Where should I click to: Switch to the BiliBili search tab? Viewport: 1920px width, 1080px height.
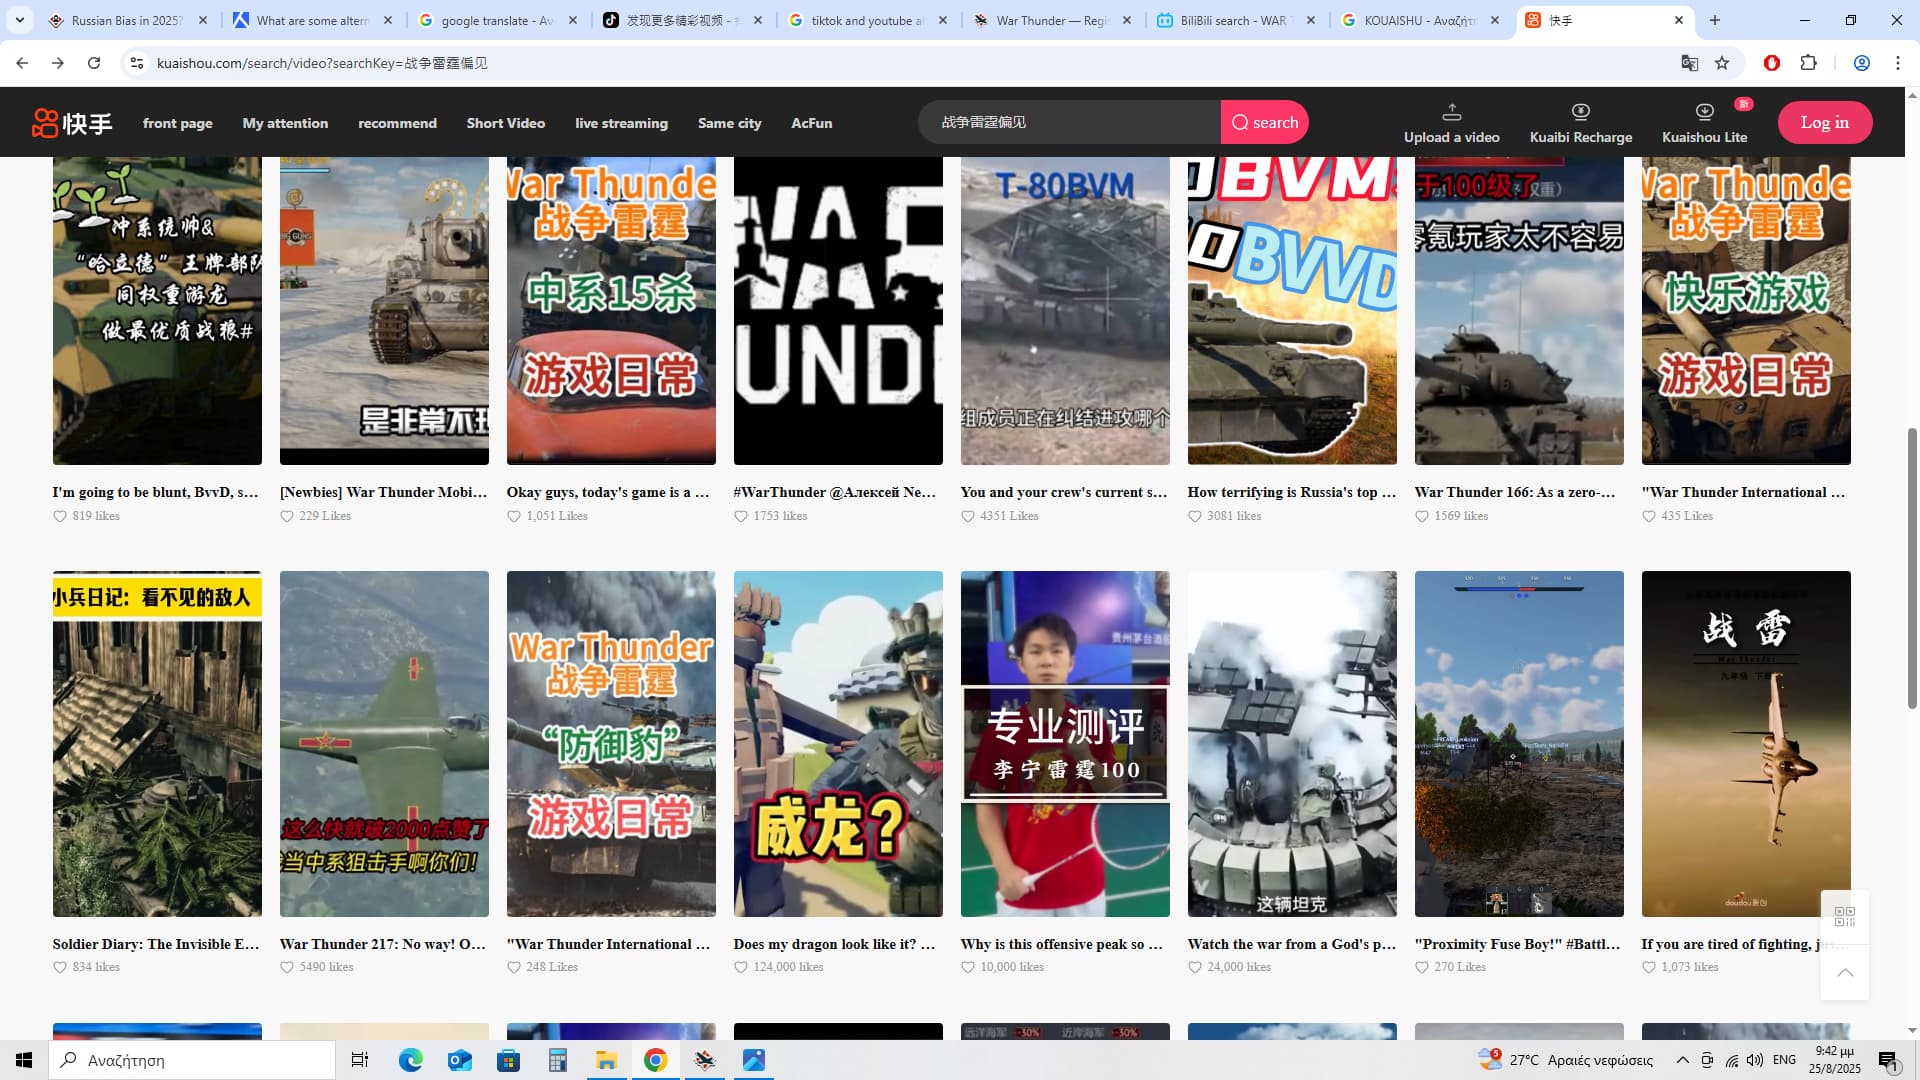click(x=1237, y=20)
